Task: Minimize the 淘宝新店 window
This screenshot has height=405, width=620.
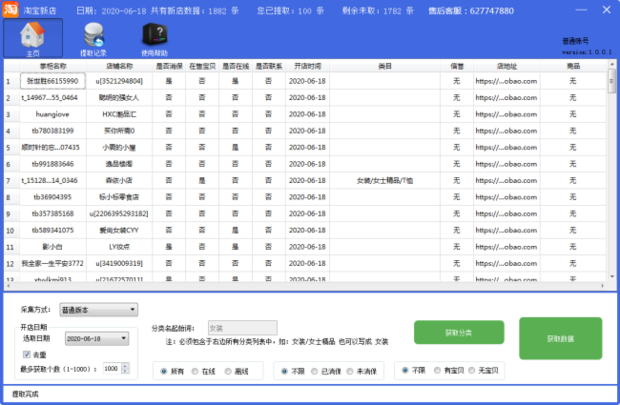Action: click(581, 10)
